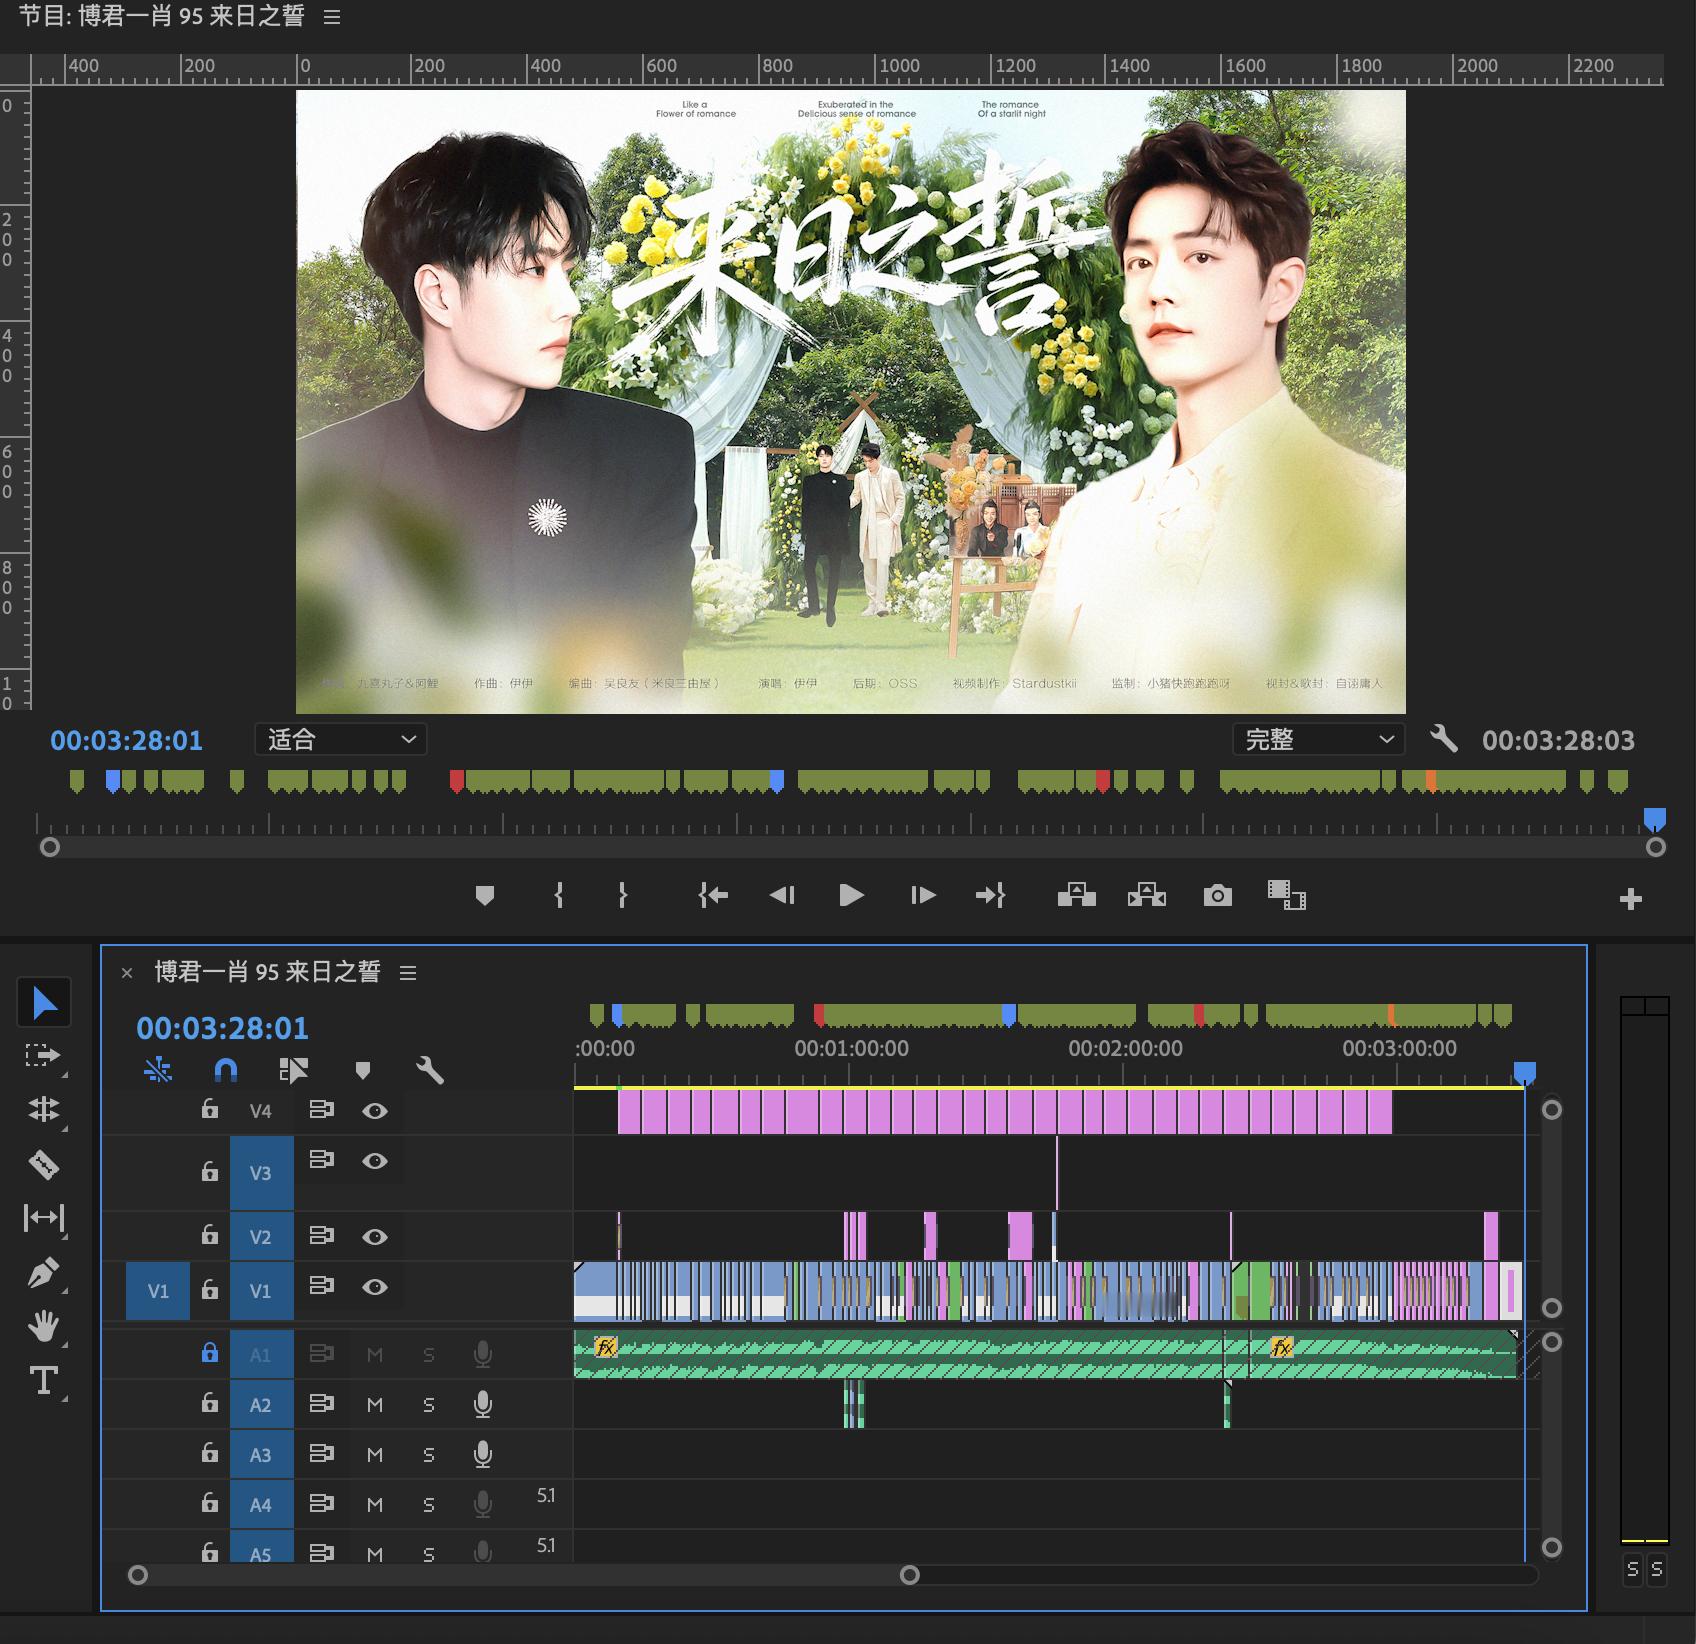This screenshot has height=1644, width=1696.
Task: Solo audio track A3
Action: click(x=429, y=1455)
